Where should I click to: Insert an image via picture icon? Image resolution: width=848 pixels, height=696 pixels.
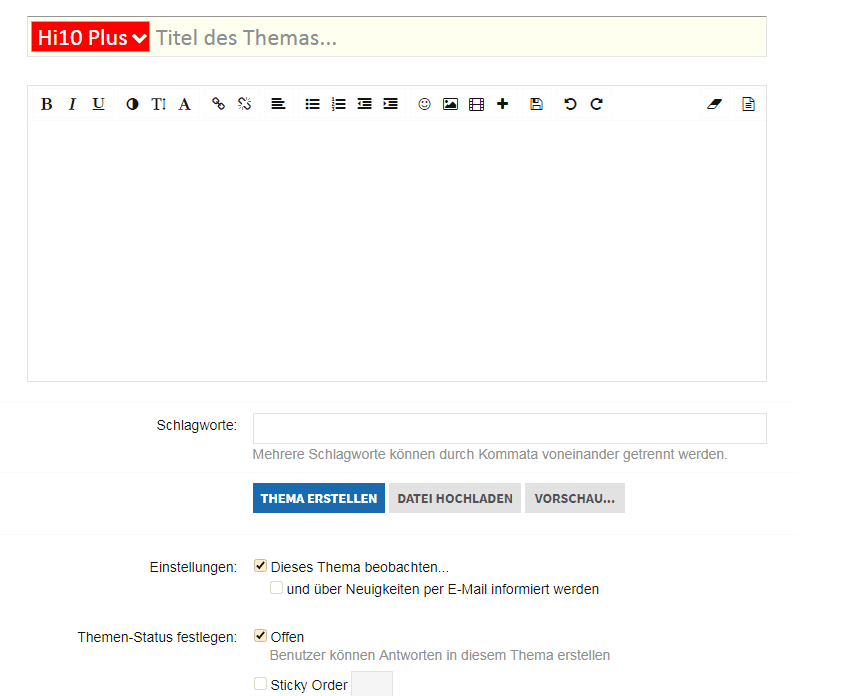450,104
